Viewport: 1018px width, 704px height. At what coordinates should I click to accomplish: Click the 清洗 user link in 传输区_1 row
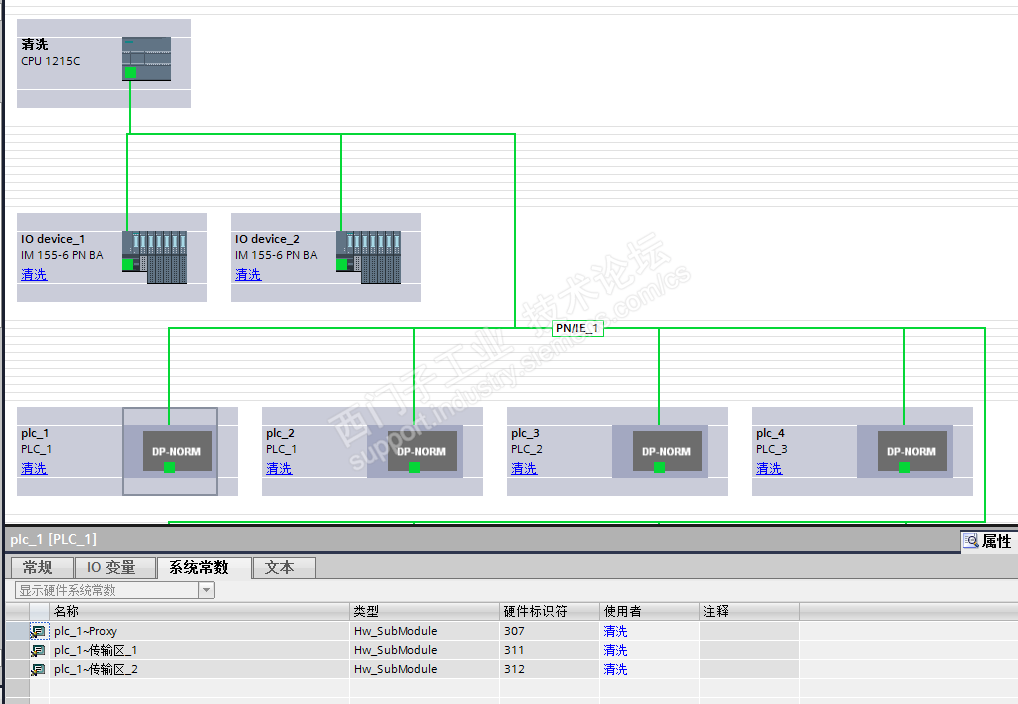tap(615, 650)
